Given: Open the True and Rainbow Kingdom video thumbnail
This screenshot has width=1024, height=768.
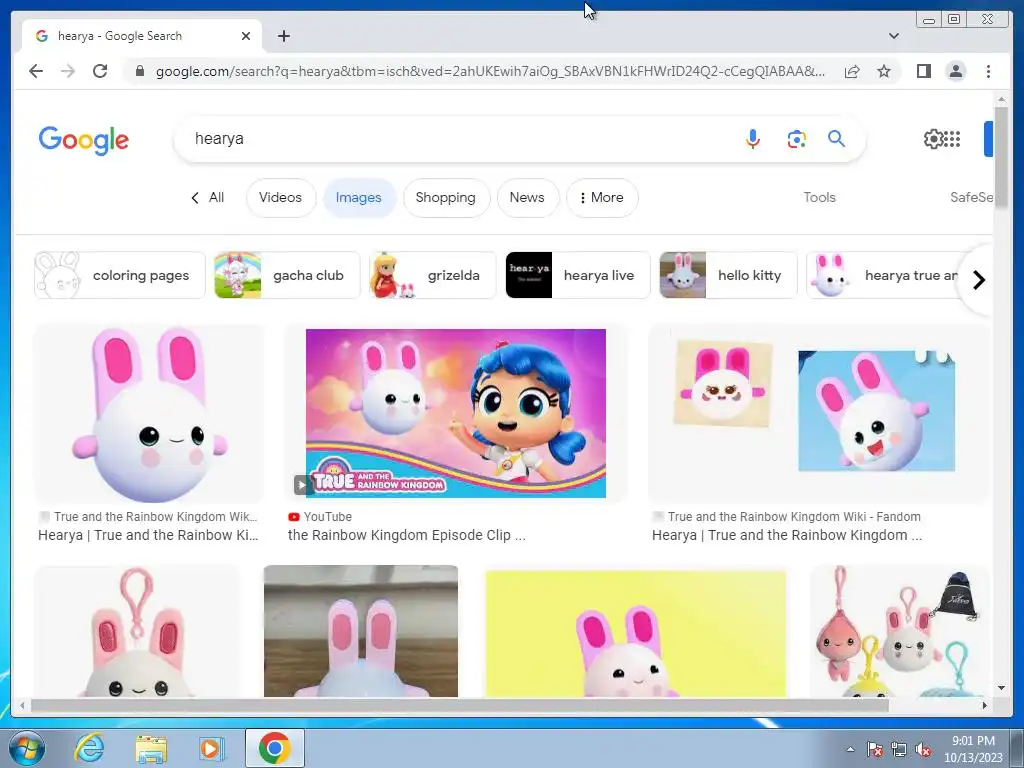Looking at the screenshot, I should click(x=455, y=413).
